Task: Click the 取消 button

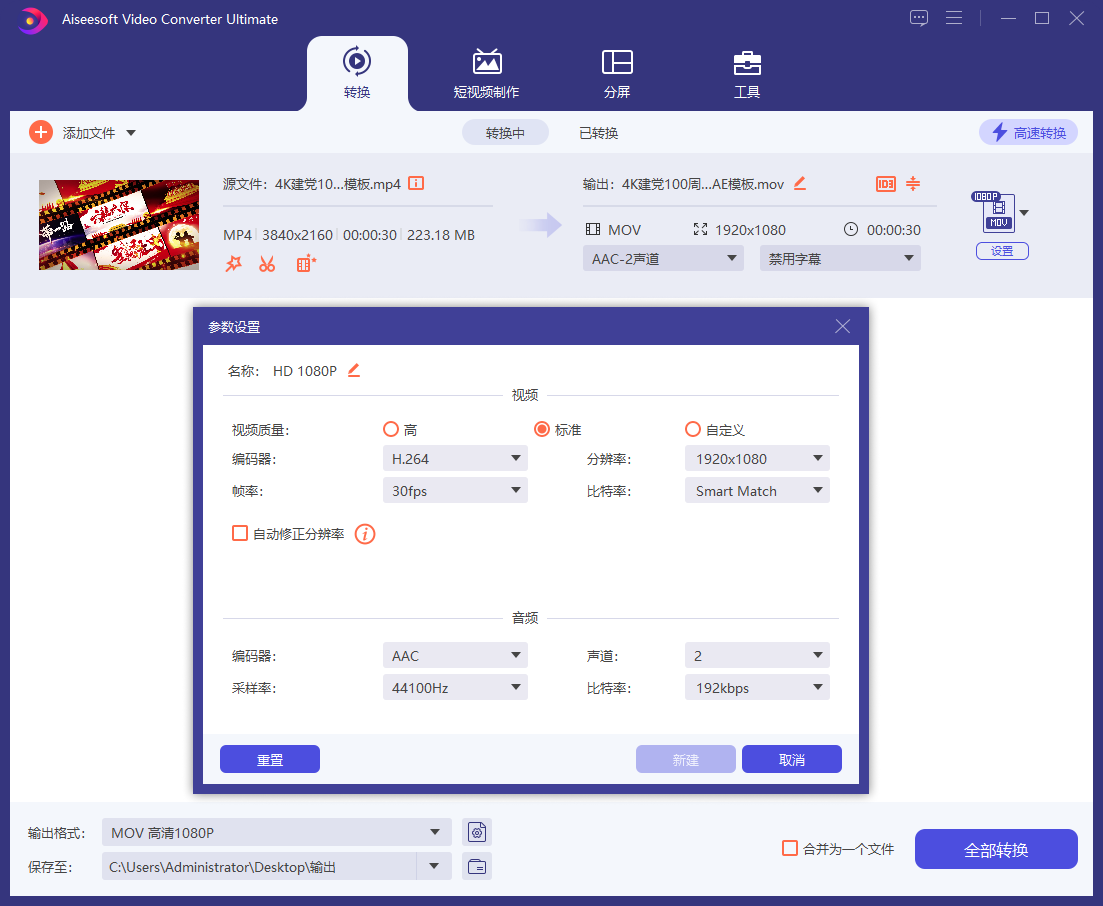Action: [792, 759]
